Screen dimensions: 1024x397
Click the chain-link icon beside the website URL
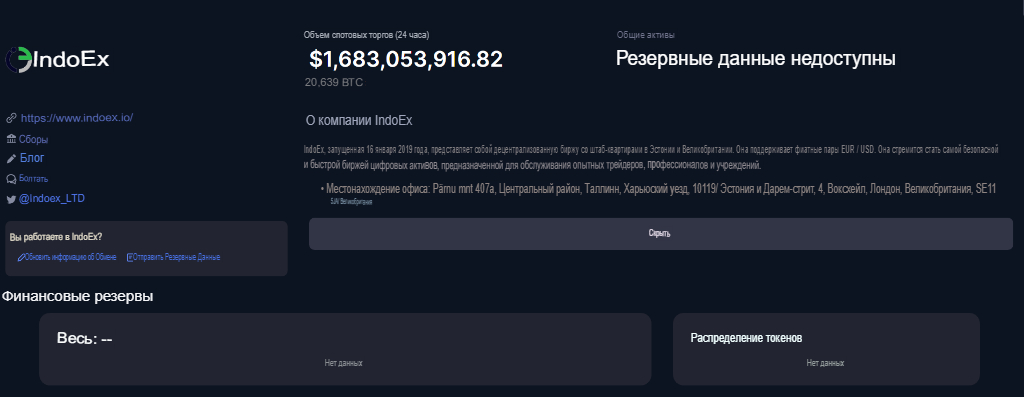tap(11, 118)
